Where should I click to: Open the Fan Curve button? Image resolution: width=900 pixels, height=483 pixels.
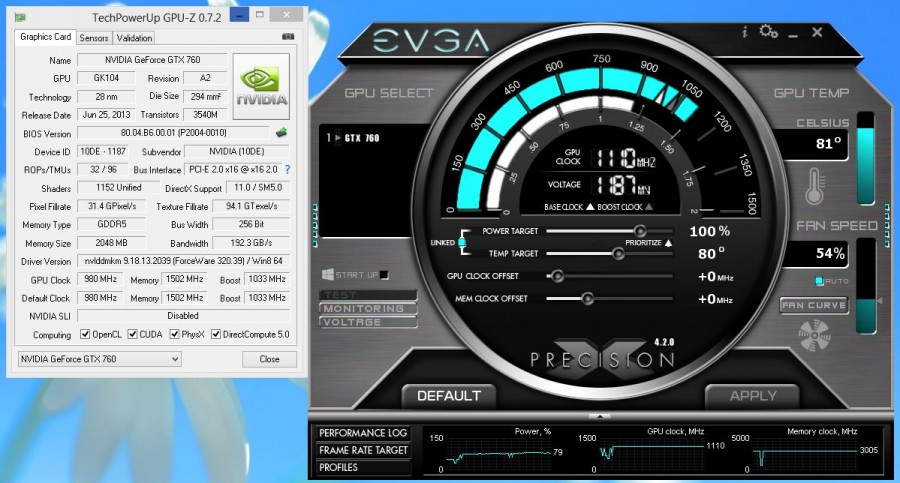pos(814,305)
